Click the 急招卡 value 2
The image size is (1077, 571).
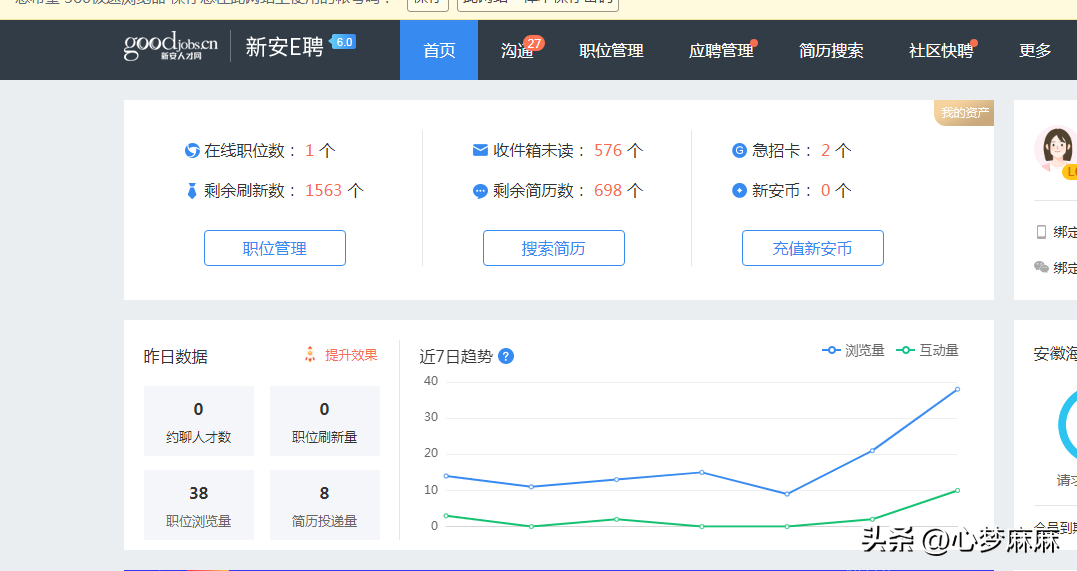[826, 150]
